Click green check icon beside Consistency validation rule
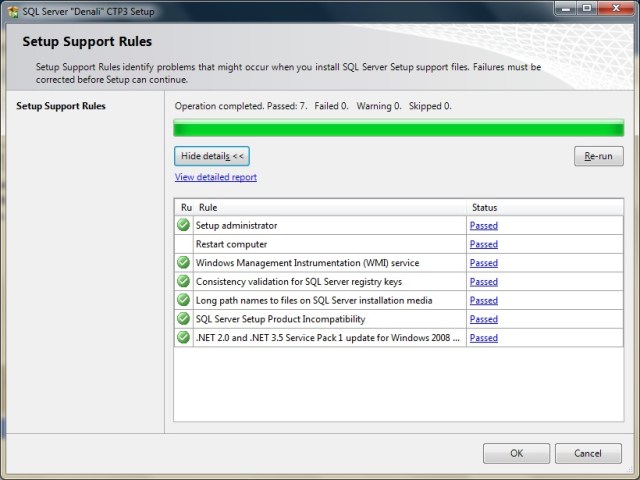640x480 pixels. click(183, 282)
